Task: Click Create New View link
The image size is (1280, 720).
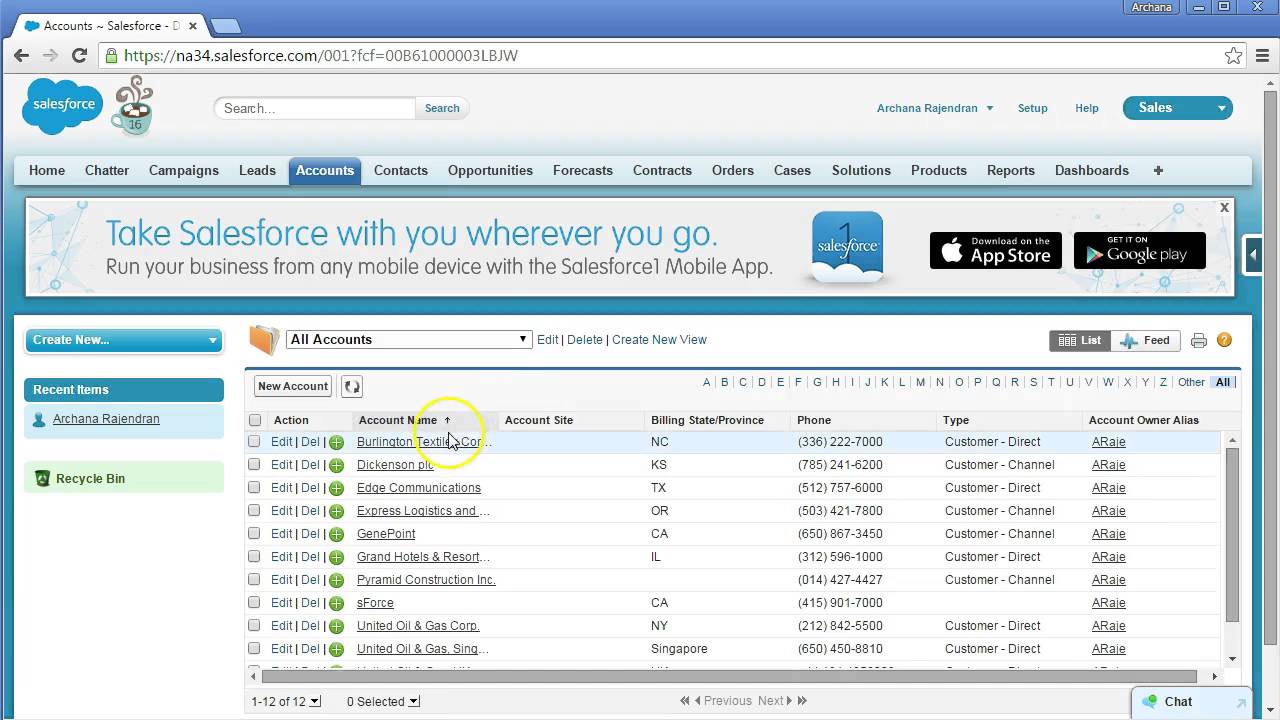Action: click(x=659, y=340)
